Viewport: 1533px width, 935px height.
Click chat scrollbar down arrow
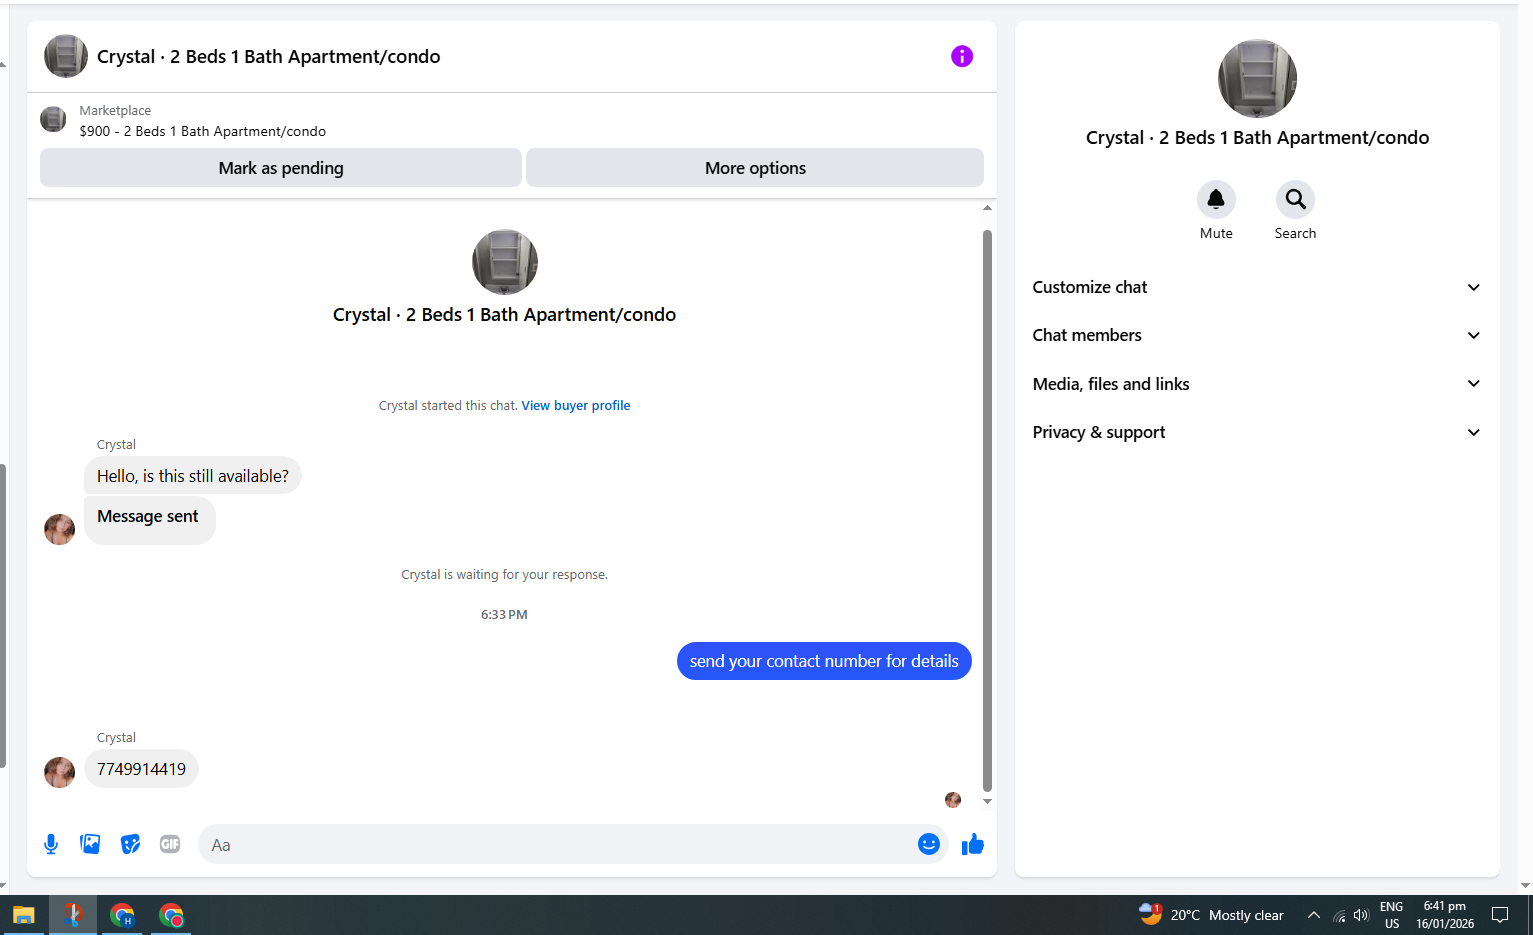987,801
